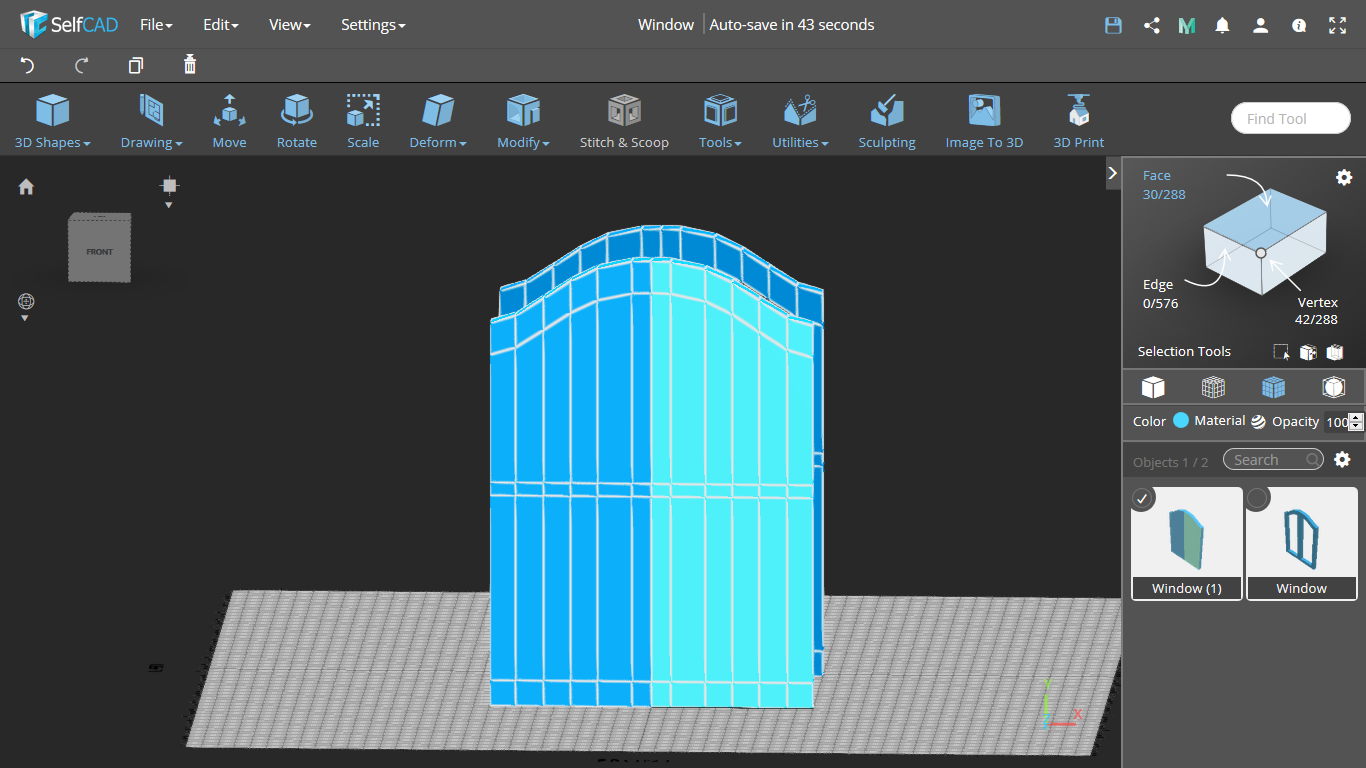Reset view with Home icon
1366x768 pixels.
[x=26, y=186]
